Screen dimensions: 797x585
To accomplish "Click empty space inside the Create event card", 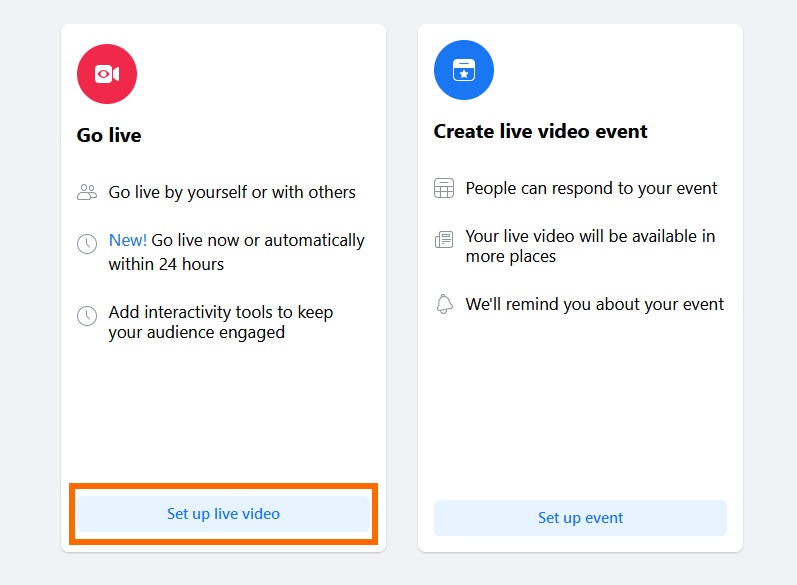I will pyautogui.click(x=580, y=410).
